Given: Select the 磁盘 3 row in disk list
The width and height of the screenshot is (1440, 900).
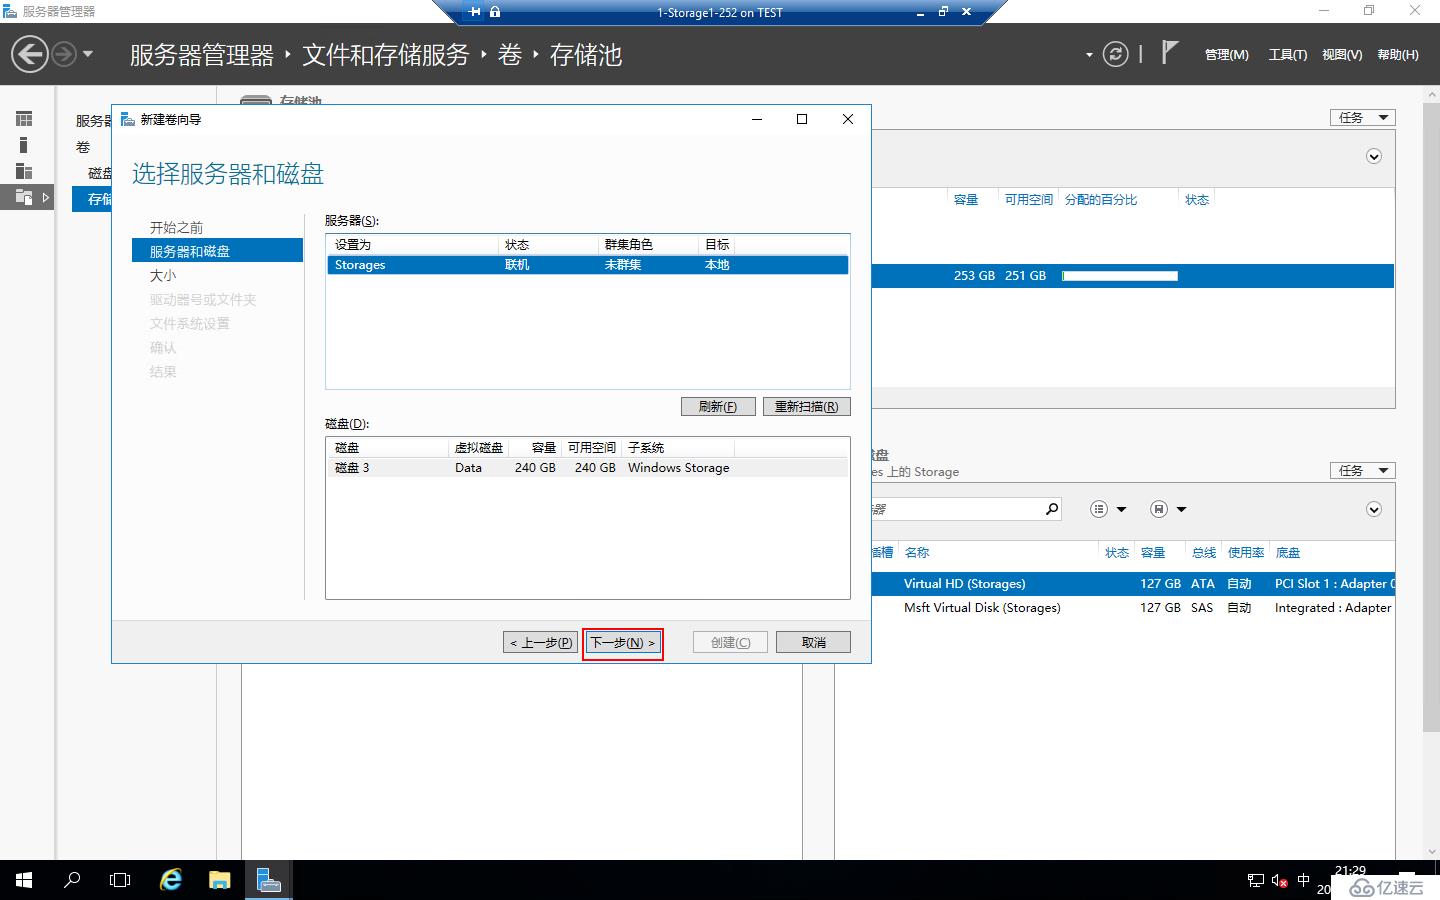Looking at the screenshot, I should click(588, 468).
